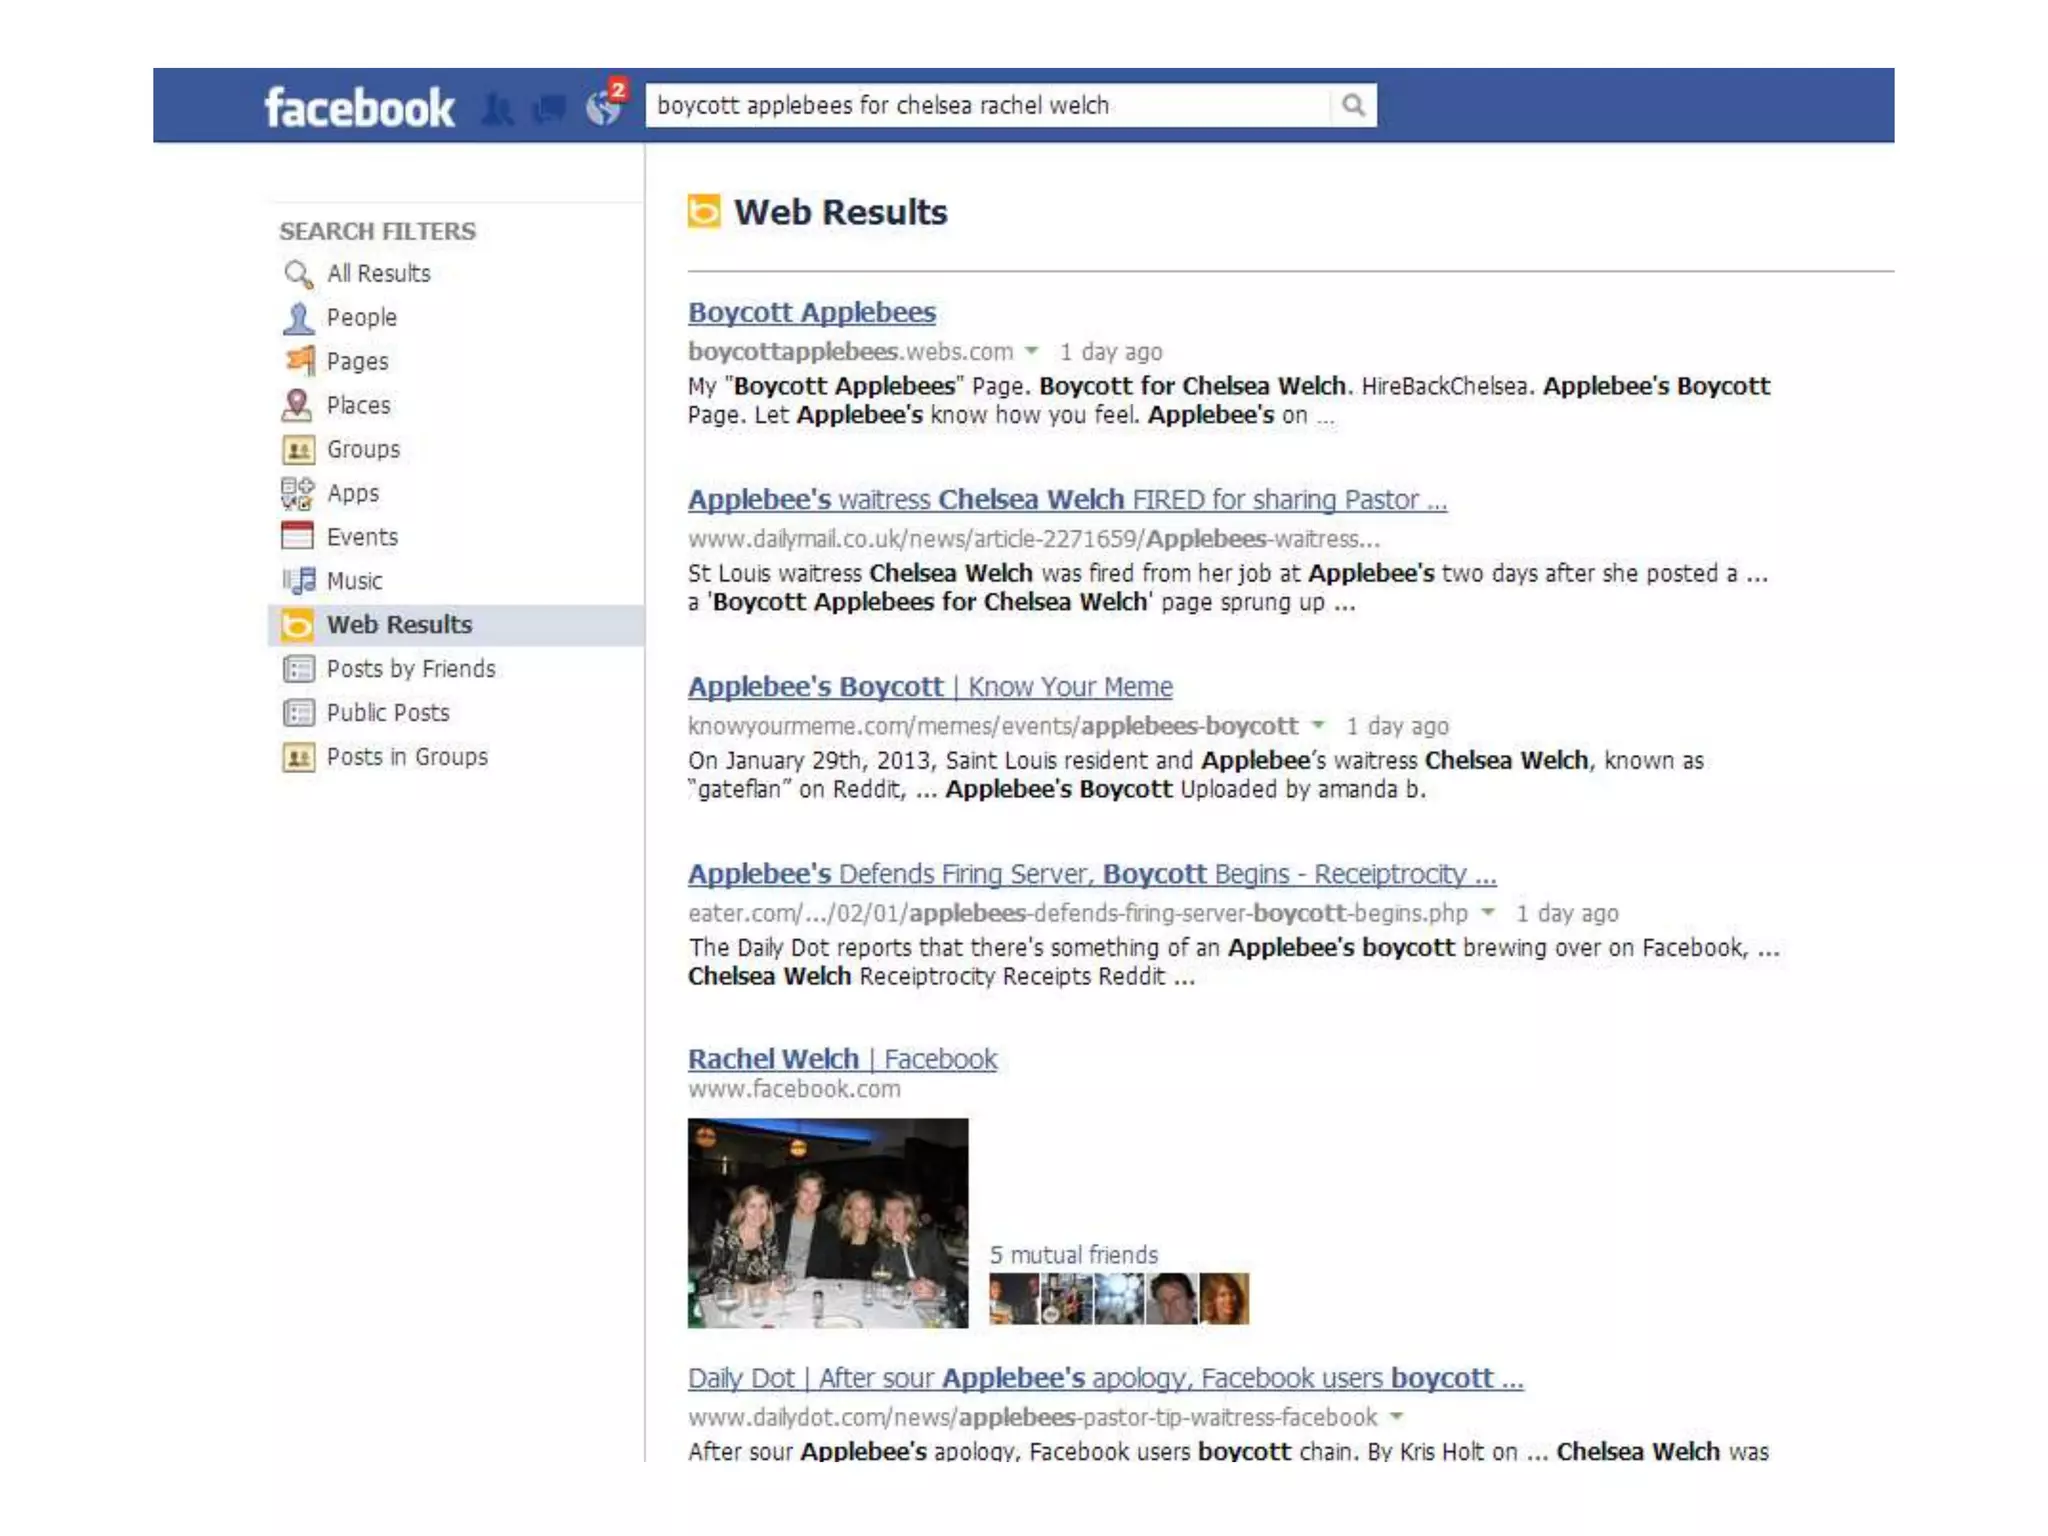The width and height of the screenshot is (2048, 1536).
Task: Expand dropdown arrow beside eater.com URL
Action: tap(1488, 912)
